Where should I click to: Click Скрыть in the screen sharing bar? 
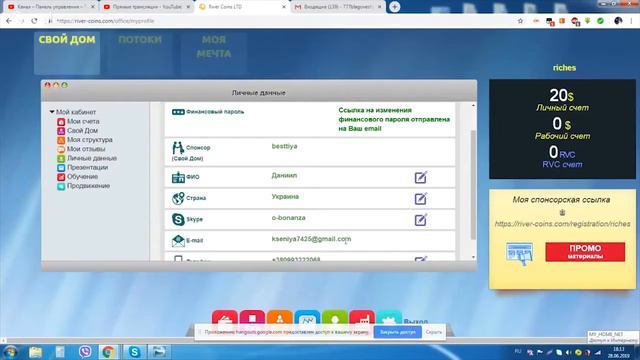point(433,332)
